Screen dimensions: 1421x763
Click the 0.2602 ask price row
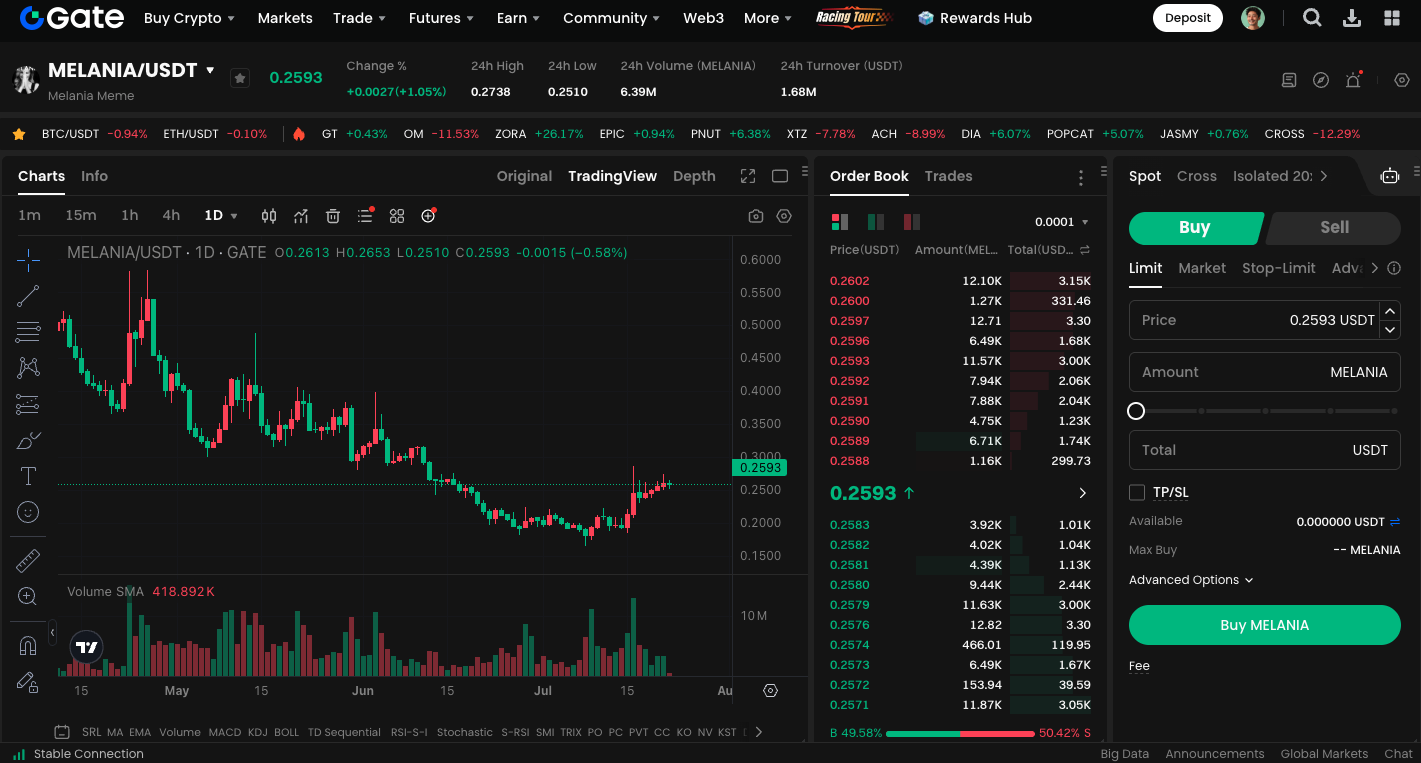[960, 281]
